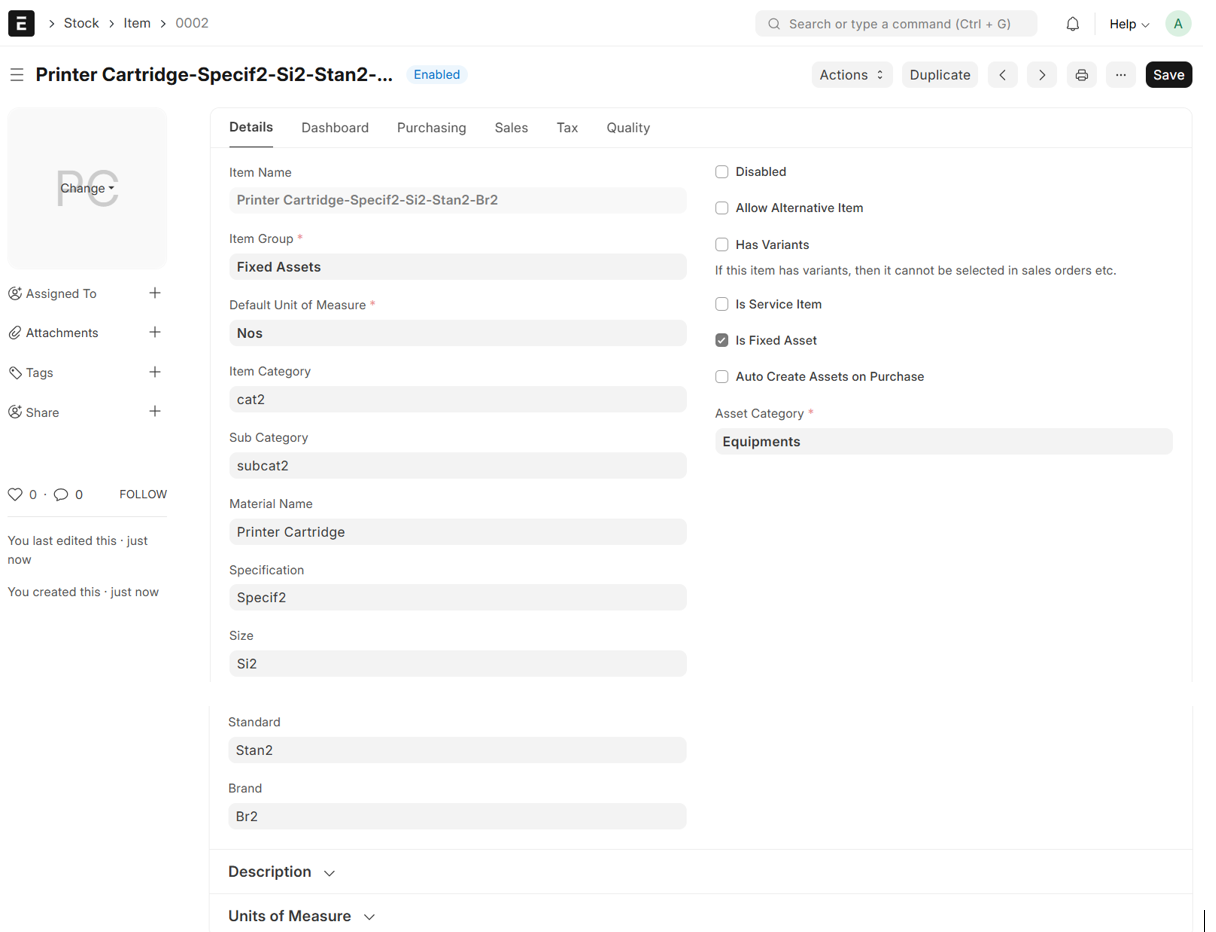
Task: Go to previous item with left arrow
Action: coord(1002,75)
